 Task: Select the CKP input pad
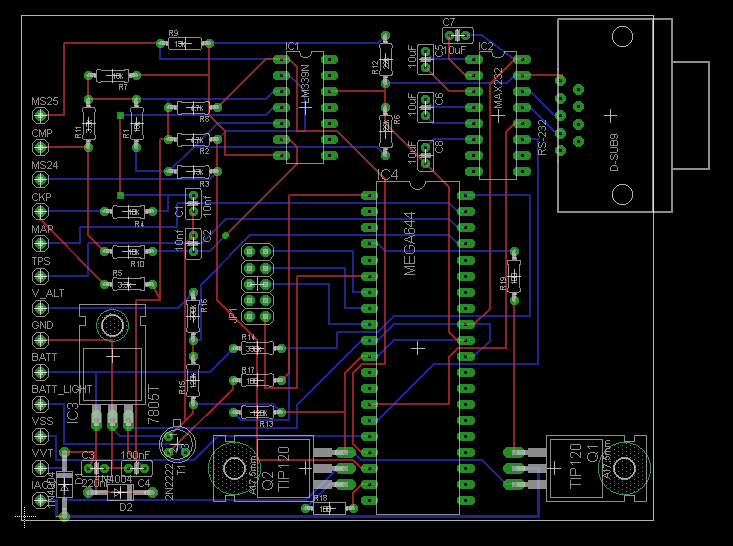click(x=40, y=211)
